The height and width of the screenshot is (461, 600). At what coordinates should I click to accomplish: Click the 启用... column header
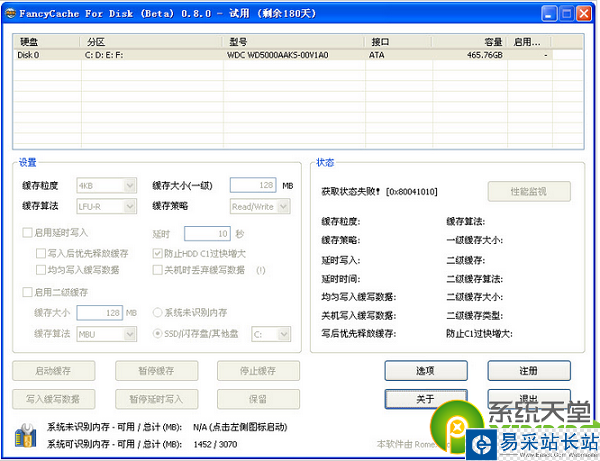point(530,42)
